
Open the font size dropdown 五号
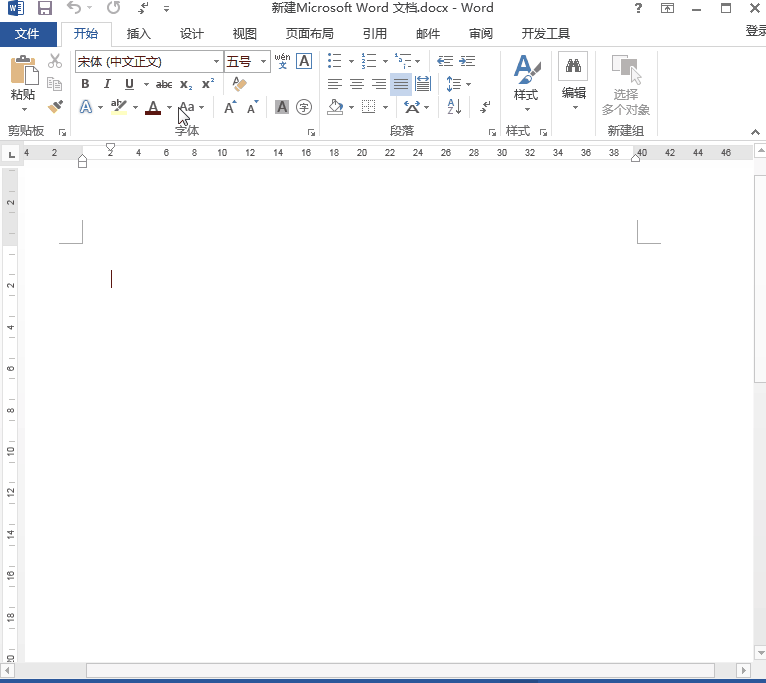click(x=264, y=62)
